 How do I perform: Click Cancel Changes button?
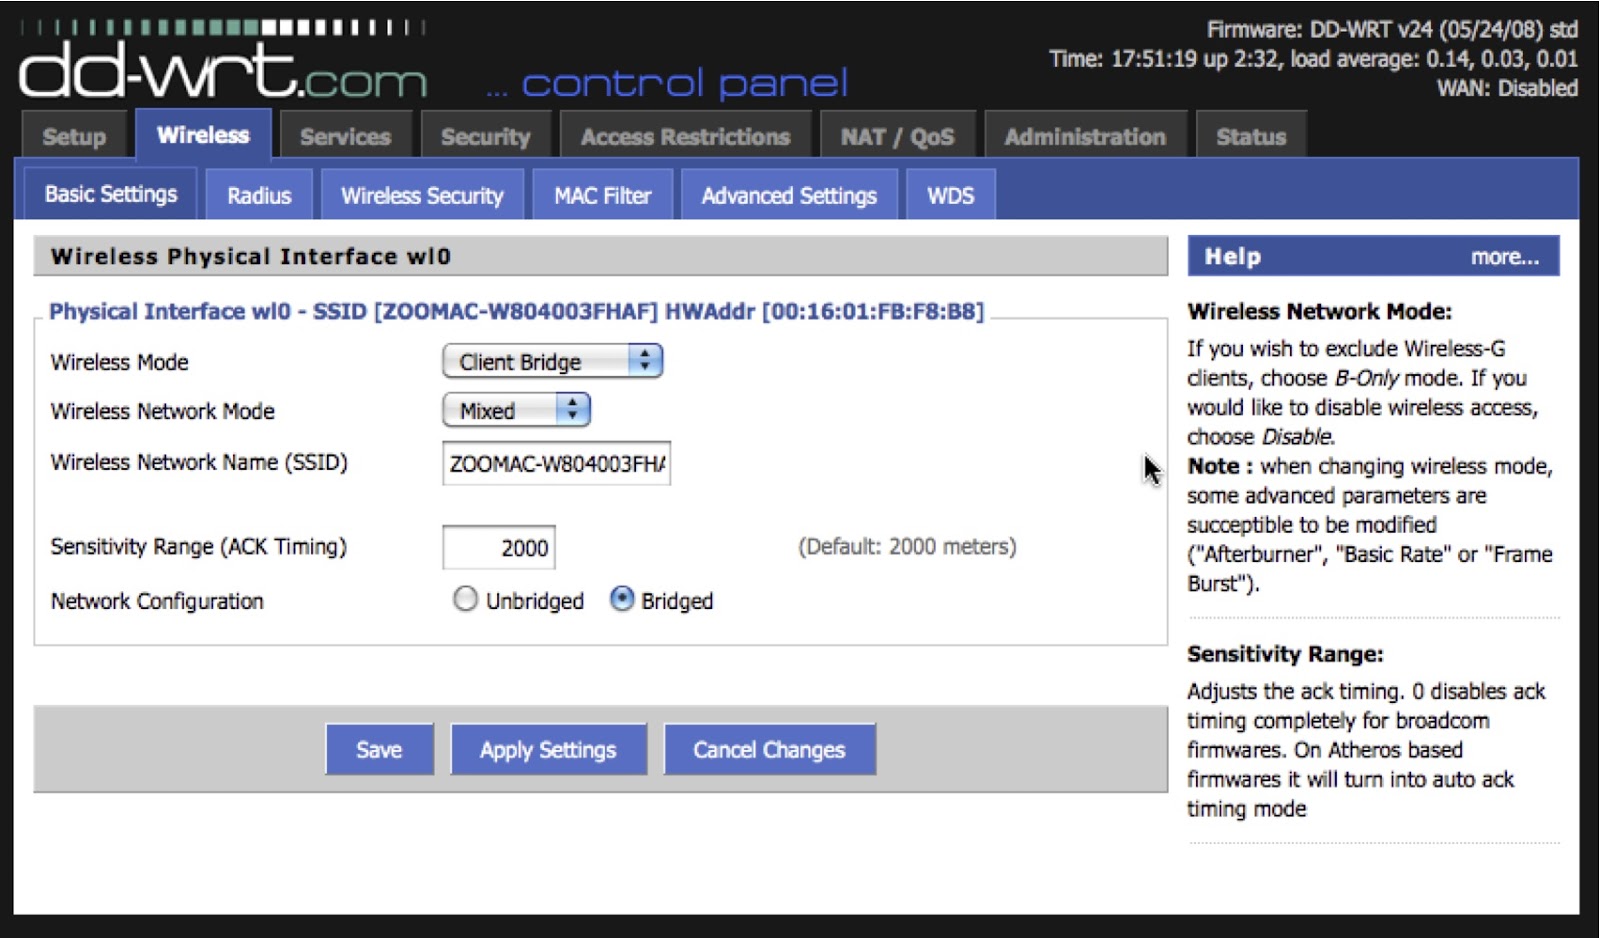tap(769, 750)
